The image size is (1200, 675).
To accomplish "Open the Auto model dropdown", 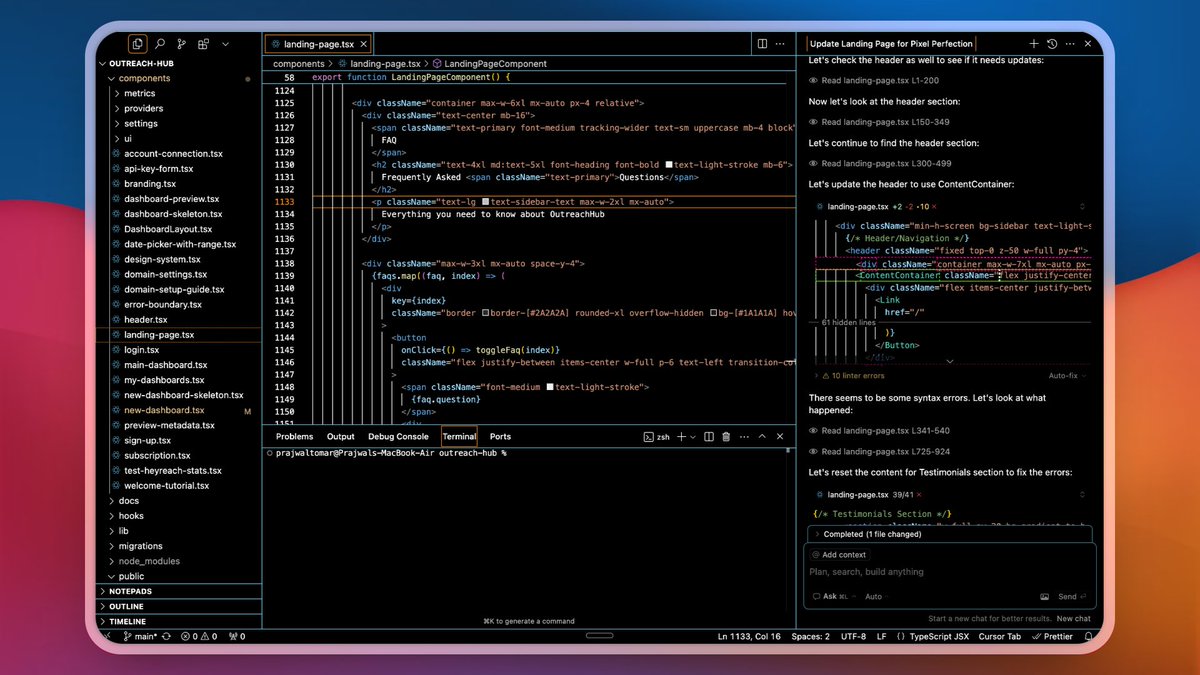I will tap(877, 597).
